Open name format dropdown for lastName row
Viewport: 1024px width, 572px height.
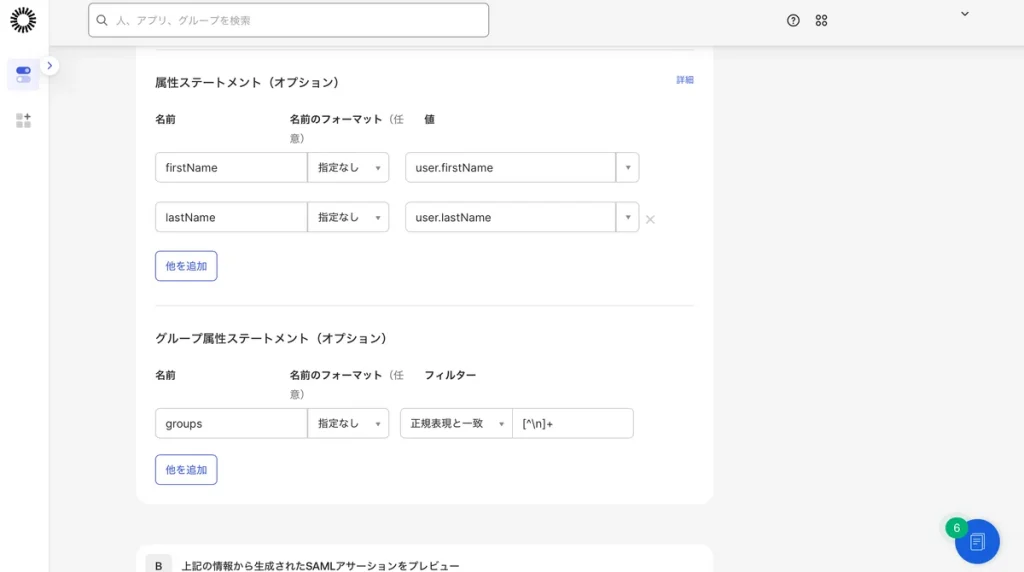(348, 218)
